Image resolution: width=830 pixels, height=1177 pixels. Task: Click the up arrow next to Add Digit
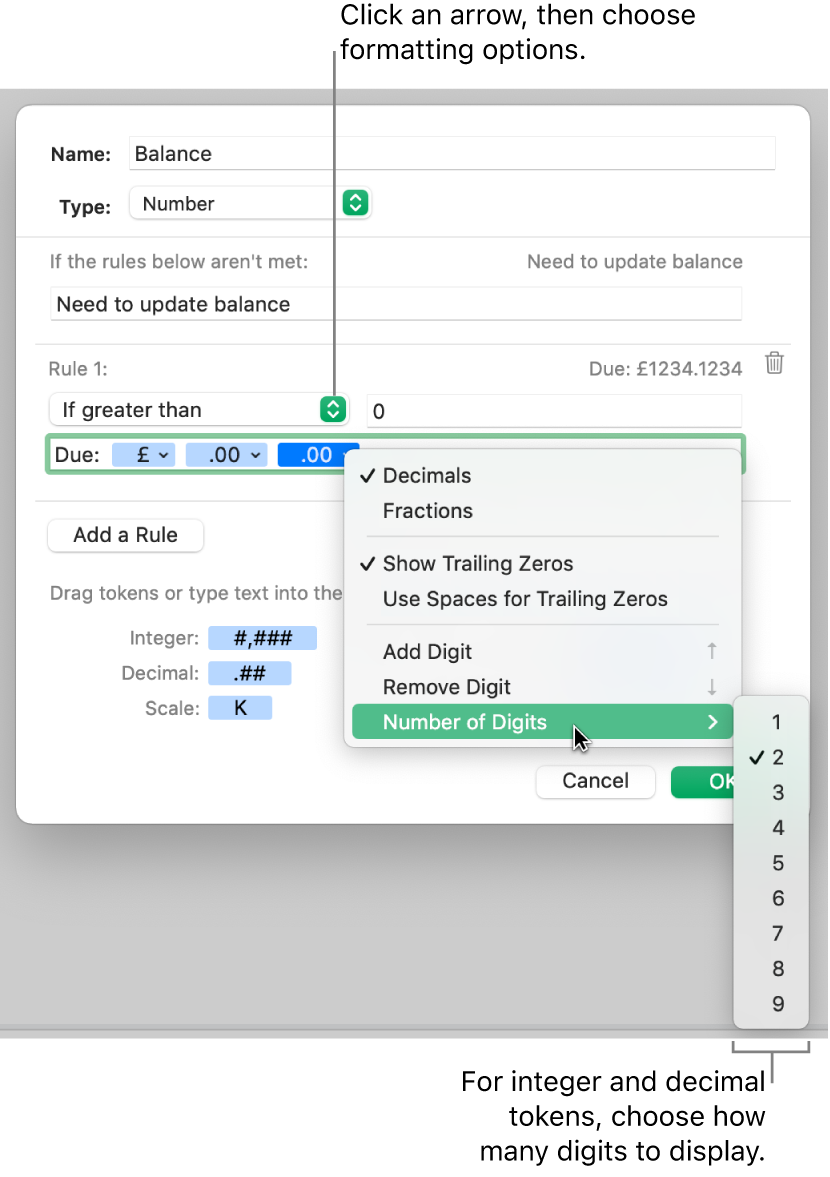(x=712, y=651)
